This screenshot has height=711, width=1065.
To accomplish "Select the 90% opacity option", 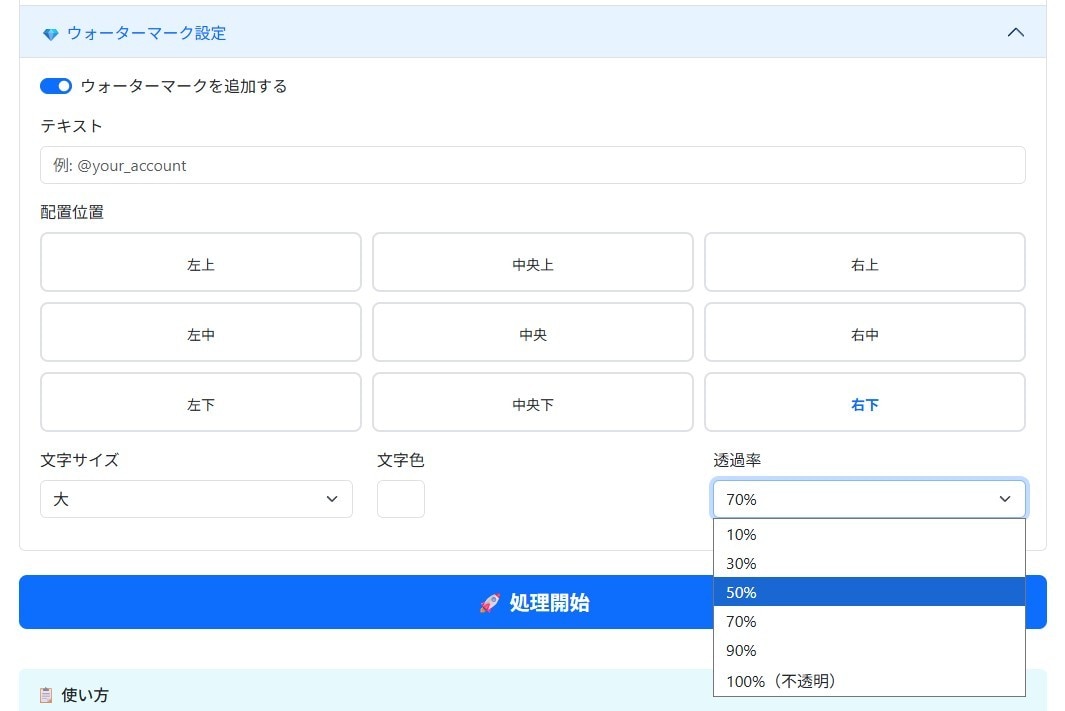I will tap(869, 651).
